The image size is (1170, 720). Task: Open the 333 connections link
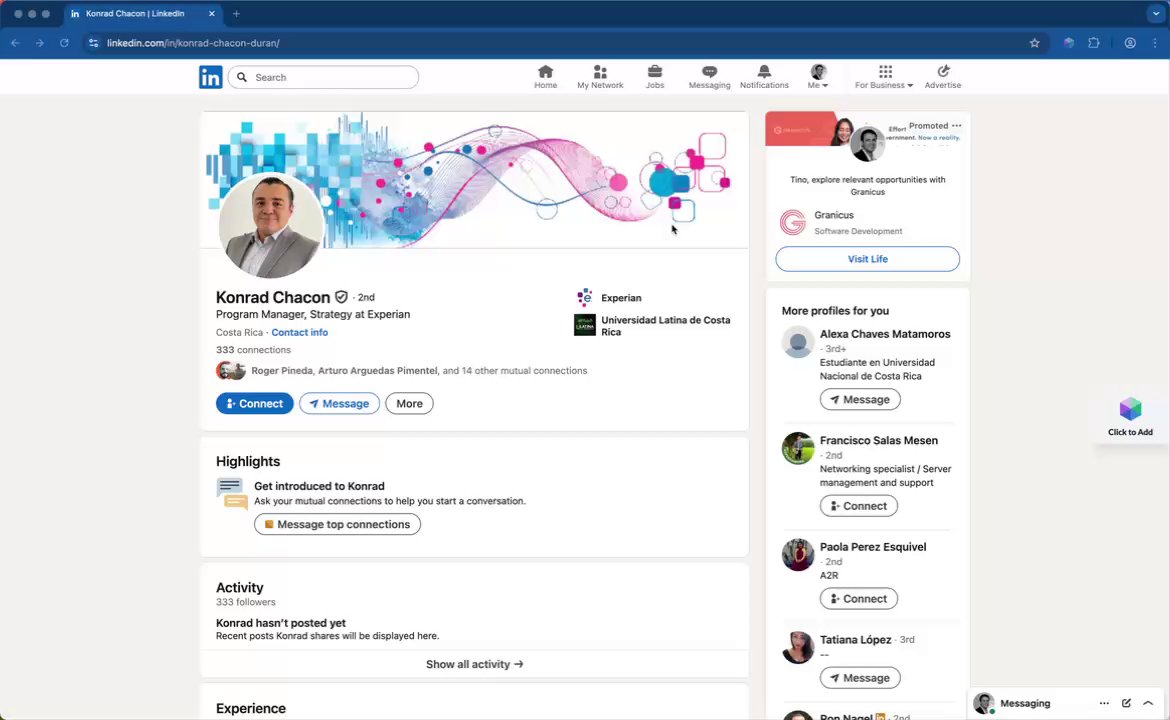(253, 350)
